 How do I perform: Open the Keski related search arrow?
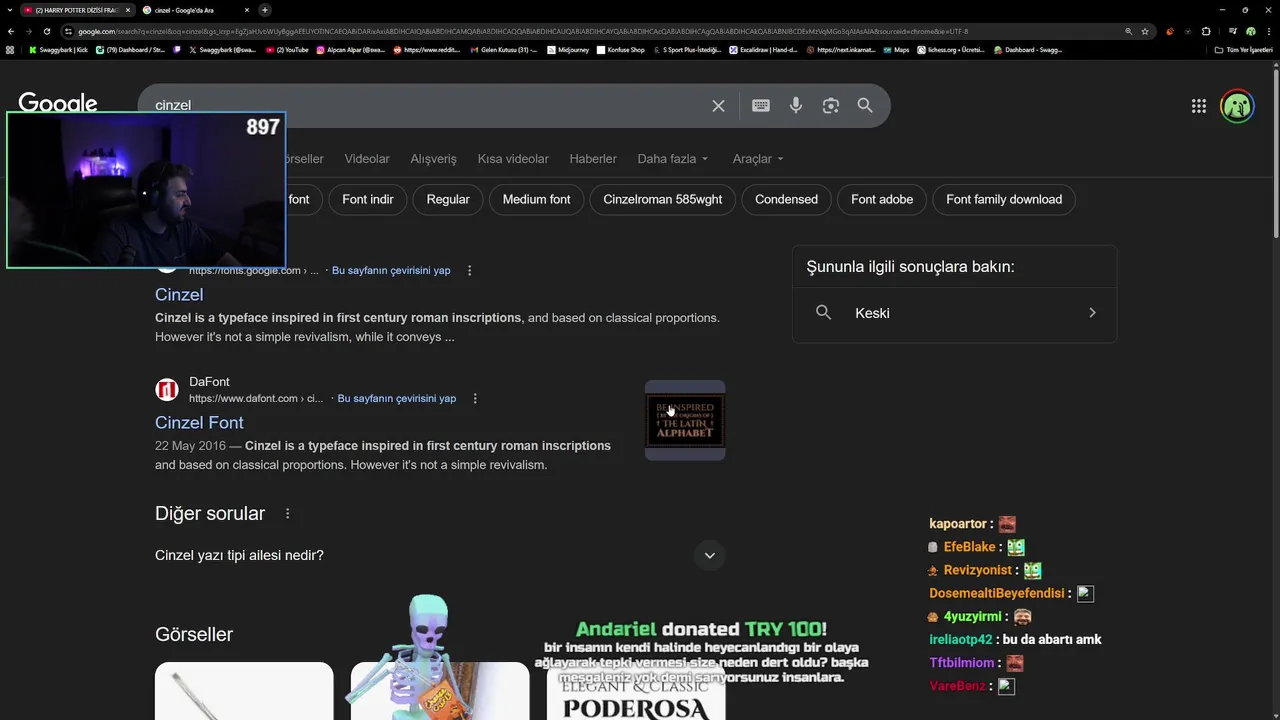coord(1092,313)
